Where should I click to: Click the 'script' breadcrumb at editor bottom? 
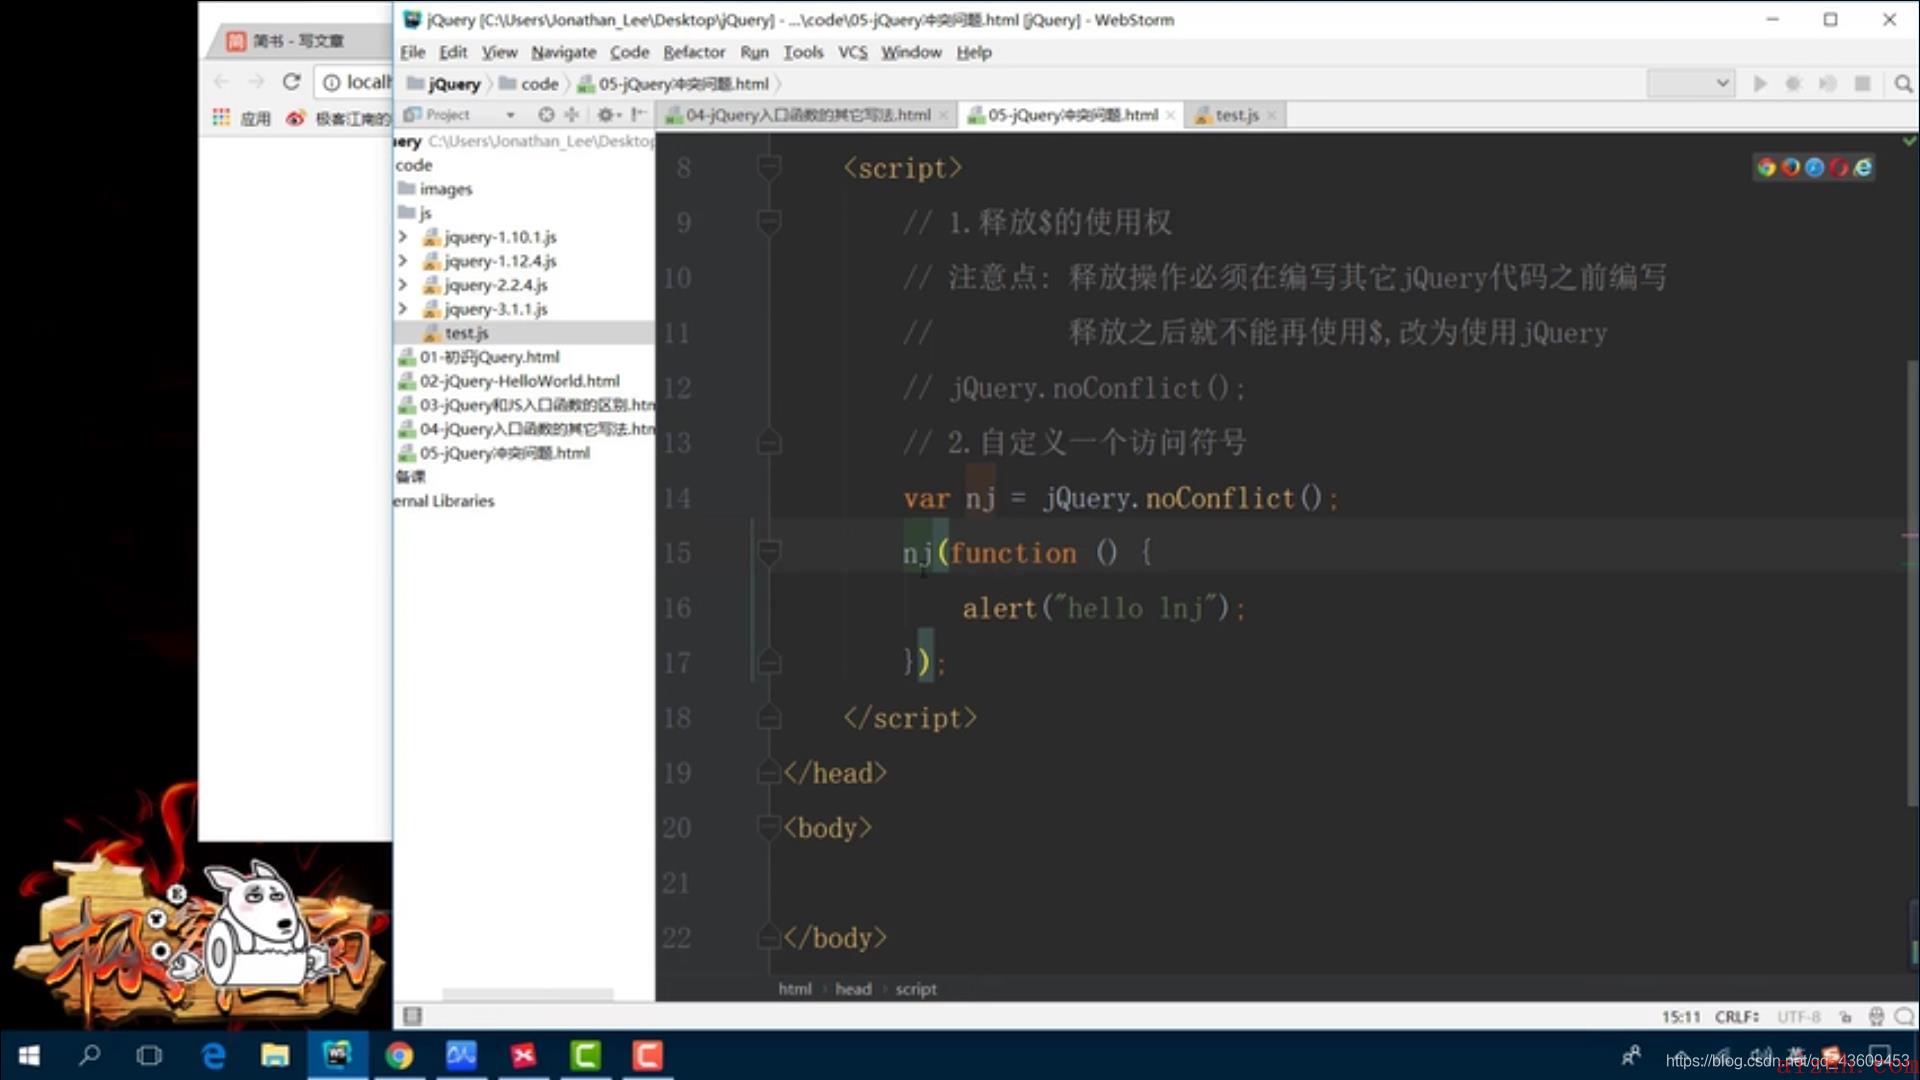[x=916, y=989]
